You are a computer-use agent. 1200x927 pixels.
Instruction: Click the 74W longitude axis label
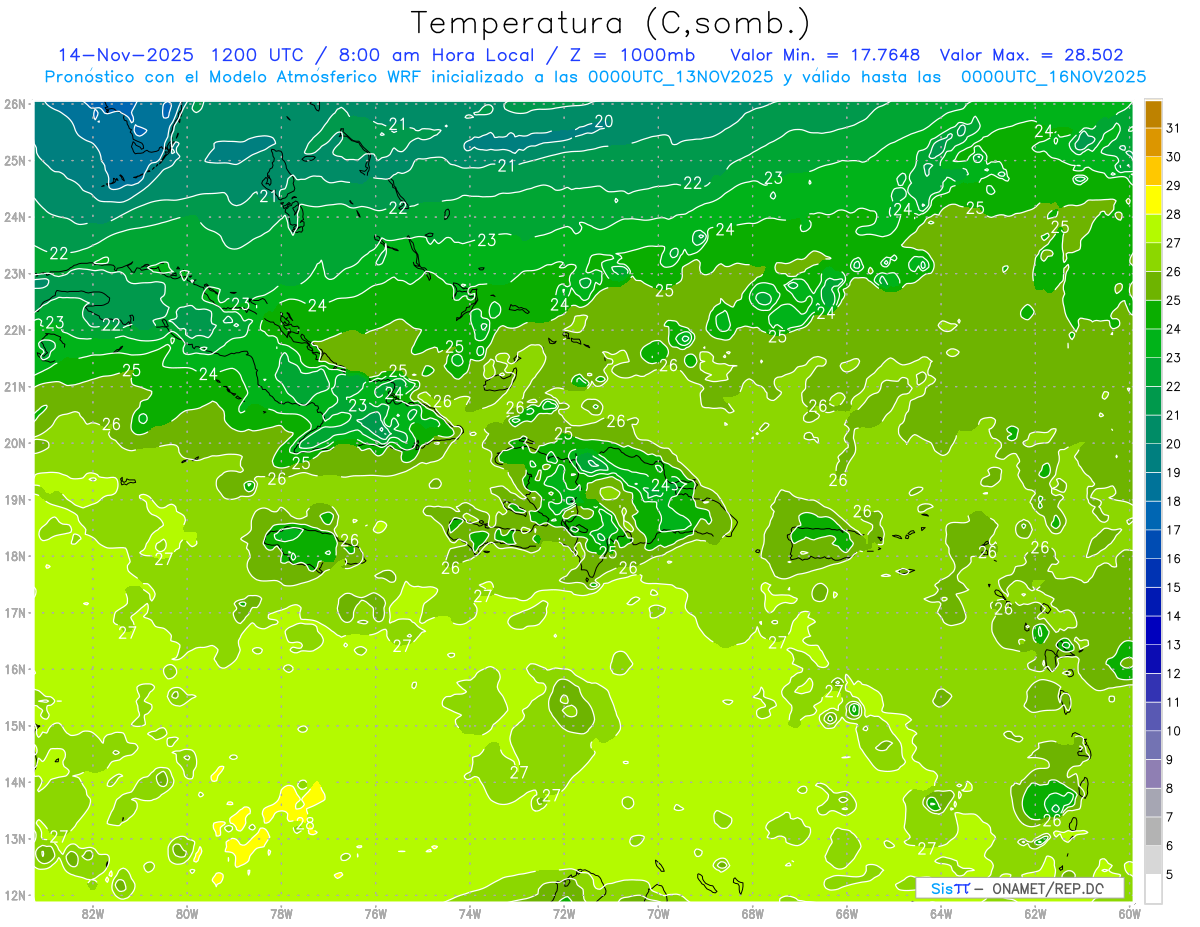470,913
